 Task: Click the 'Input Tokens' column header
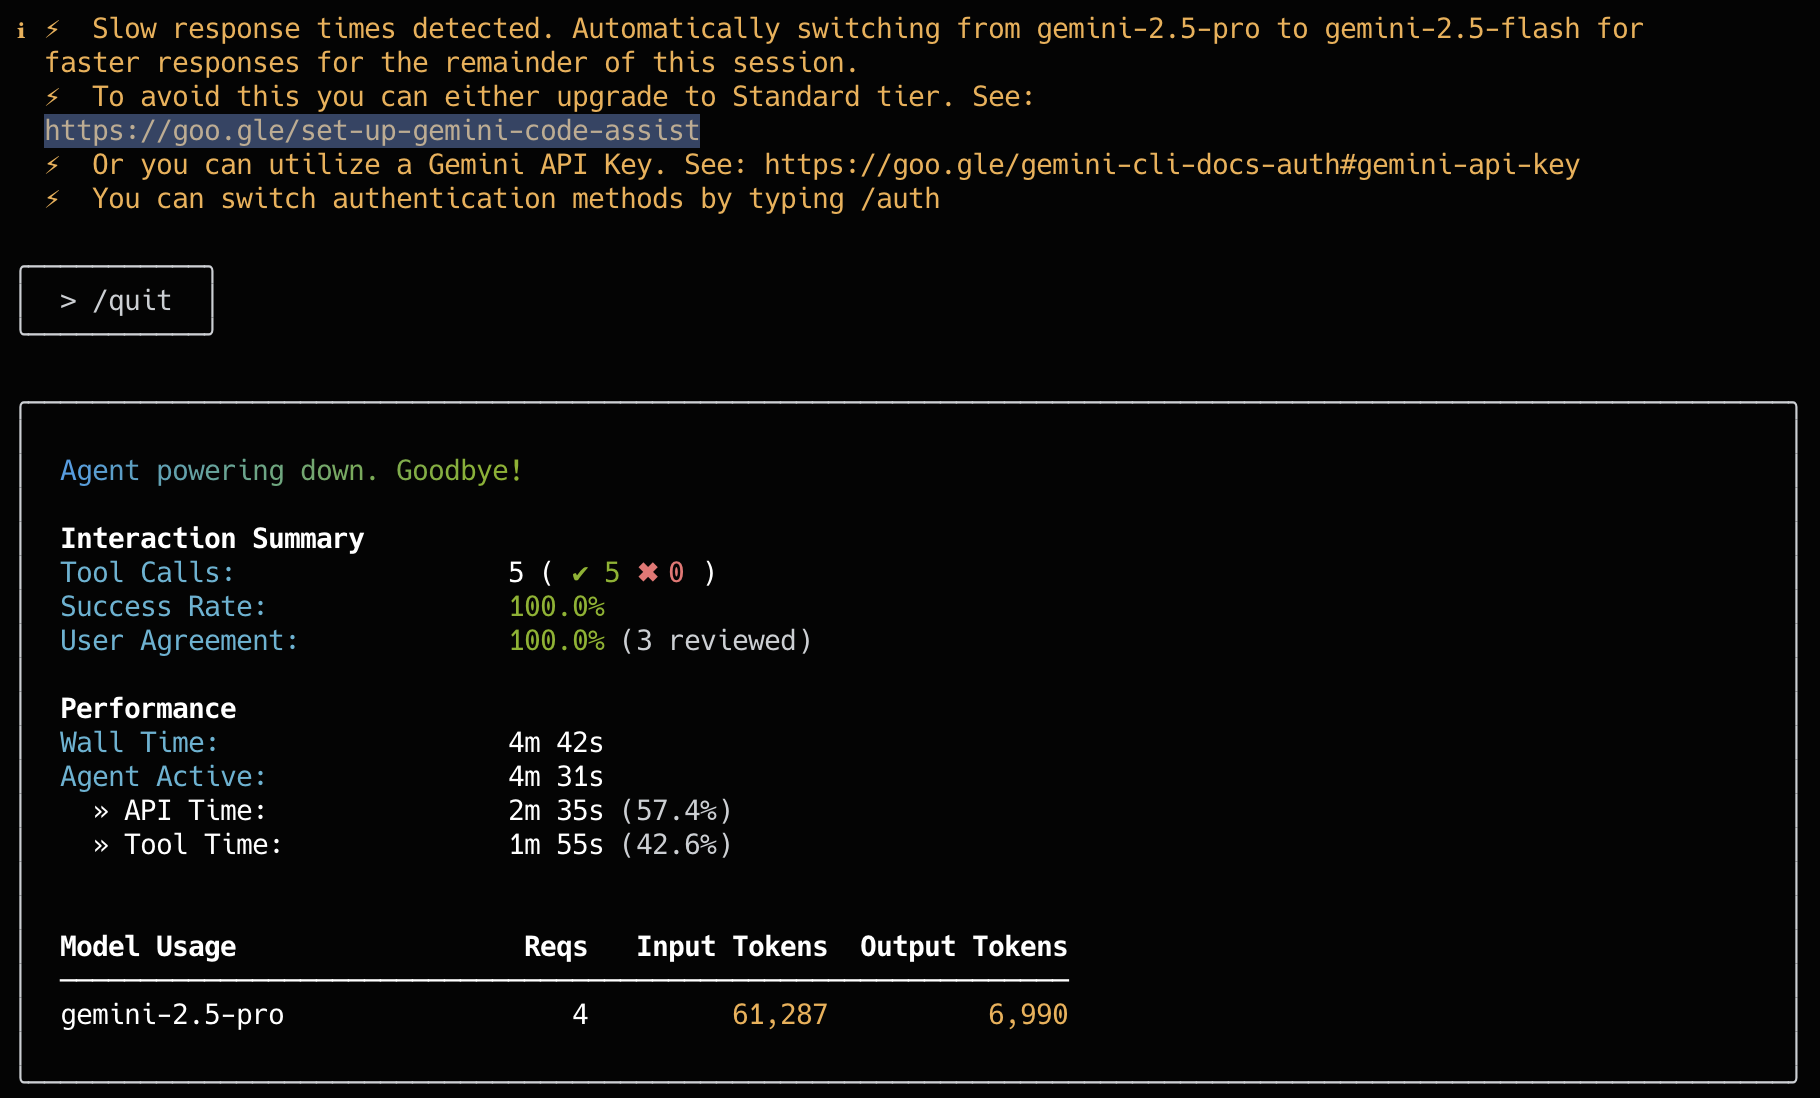point(732,947)
